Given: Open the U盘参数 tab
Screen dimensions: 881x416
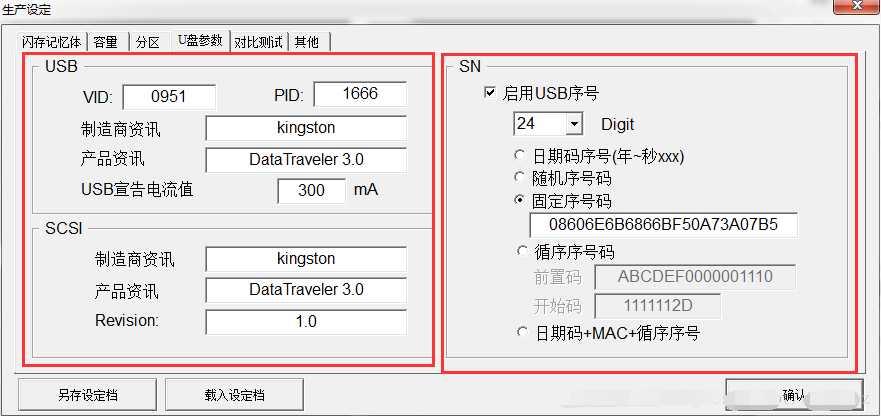Looking at the screenshot, I should point(201,40).
